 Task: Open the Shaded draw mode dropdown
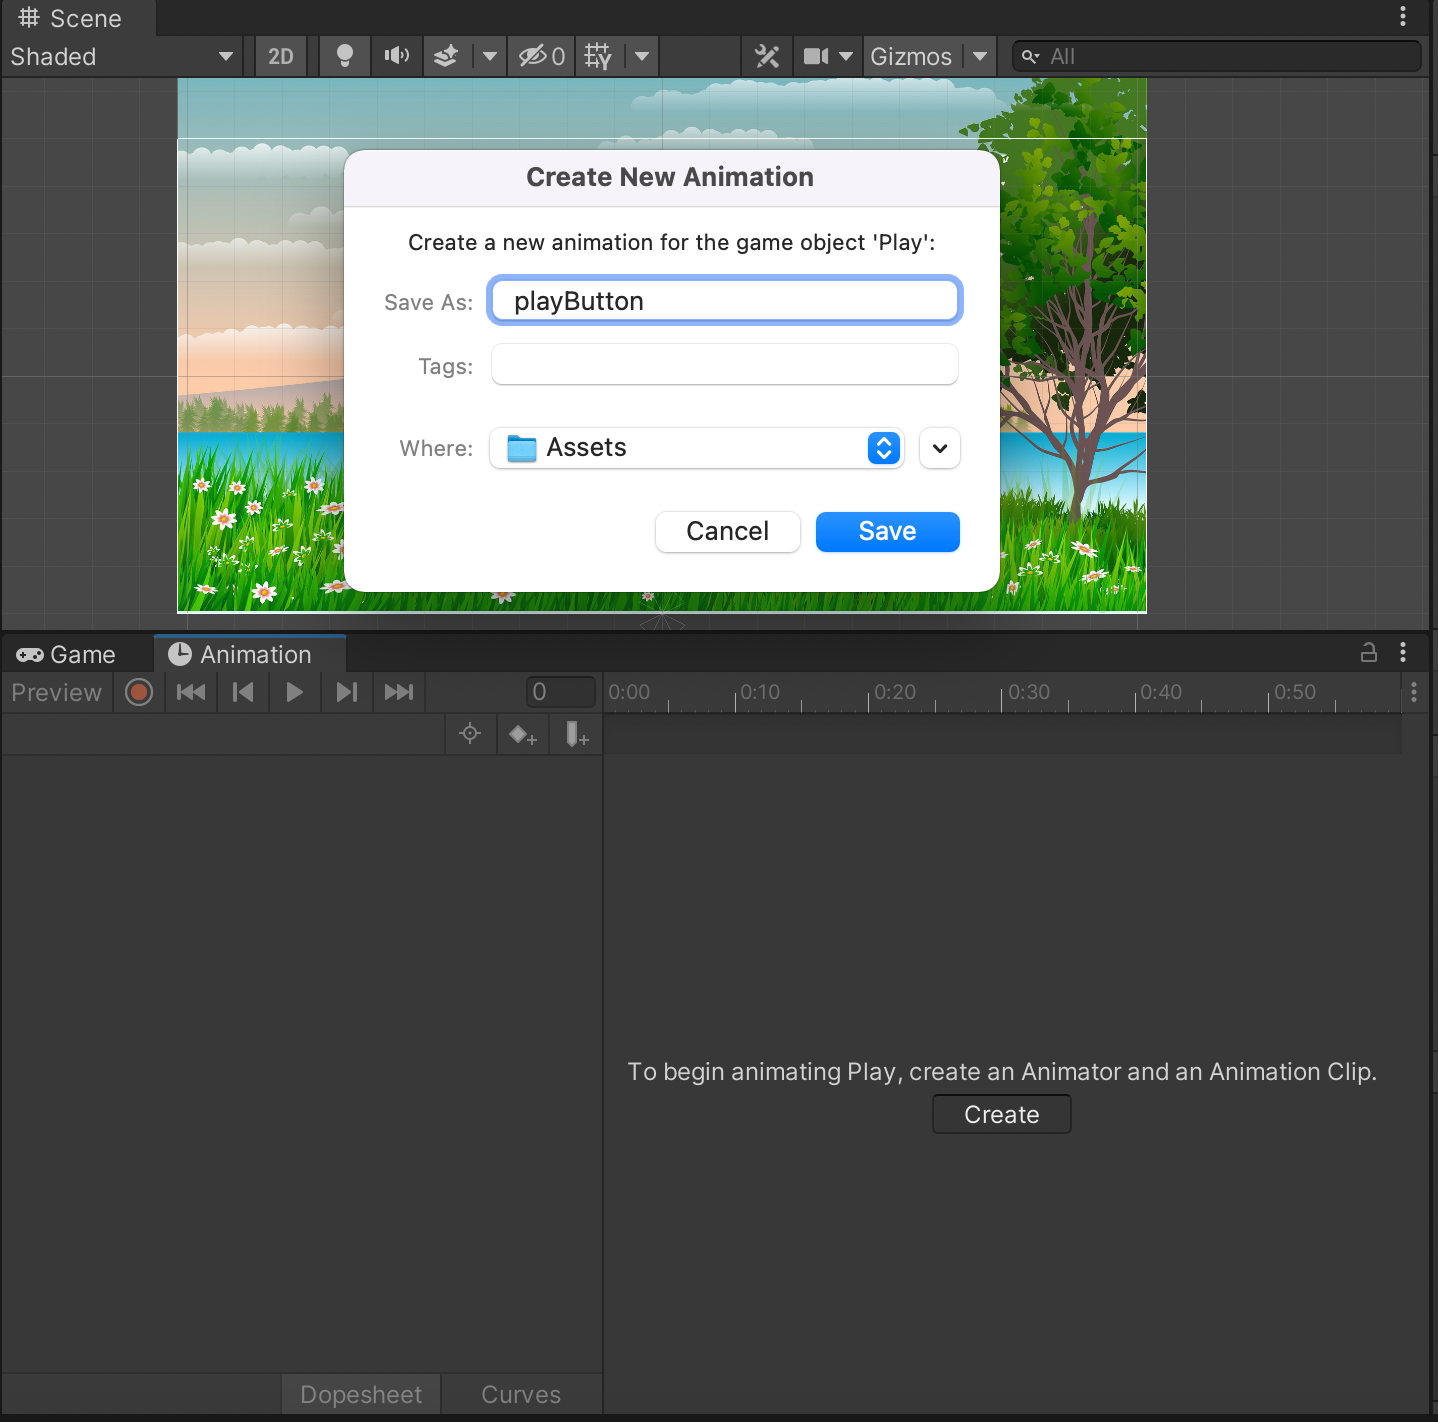[122, 56]
